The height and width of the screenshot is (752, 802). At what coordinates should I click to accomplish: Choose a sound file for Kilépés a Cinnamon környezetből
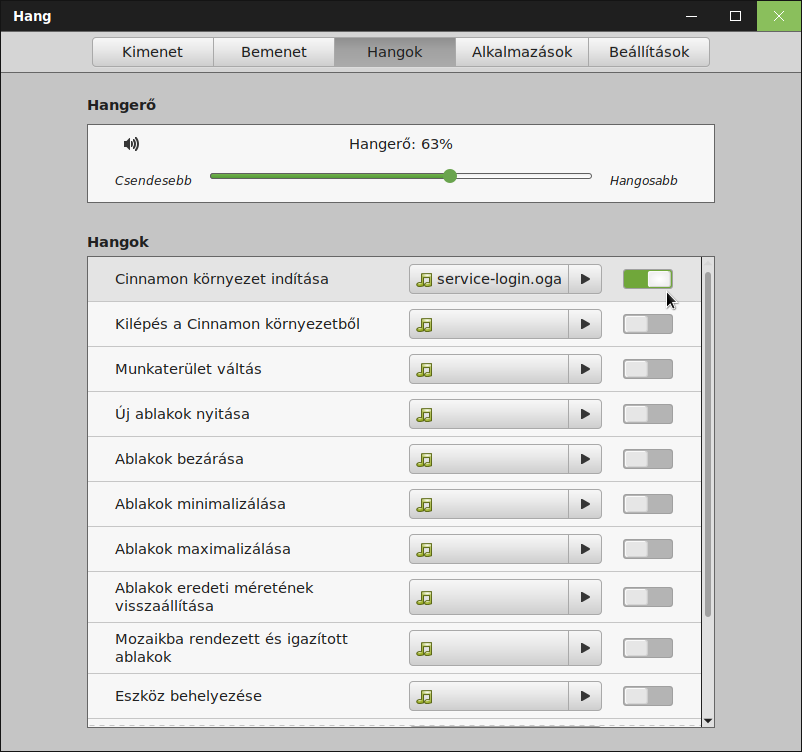488,324
